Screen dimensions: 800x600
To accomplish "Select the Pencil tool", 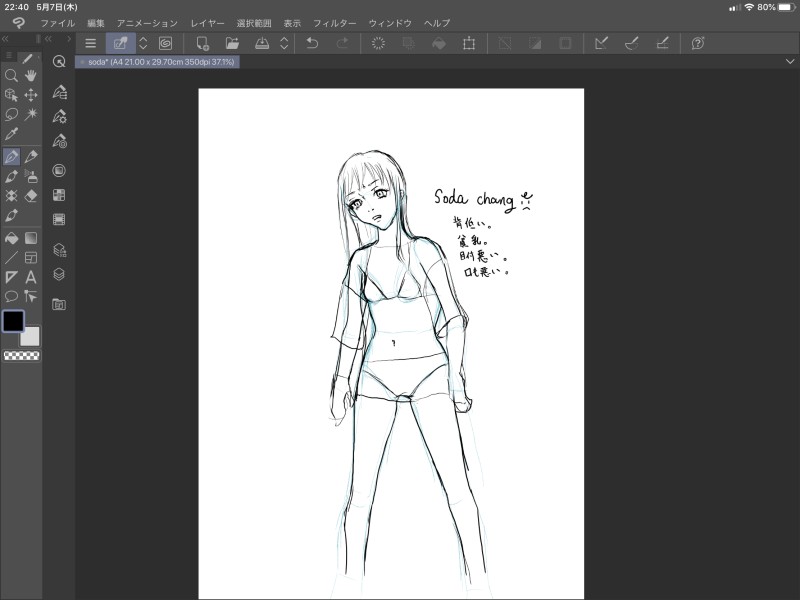I will pyautogui.click(x=31, y=157).
